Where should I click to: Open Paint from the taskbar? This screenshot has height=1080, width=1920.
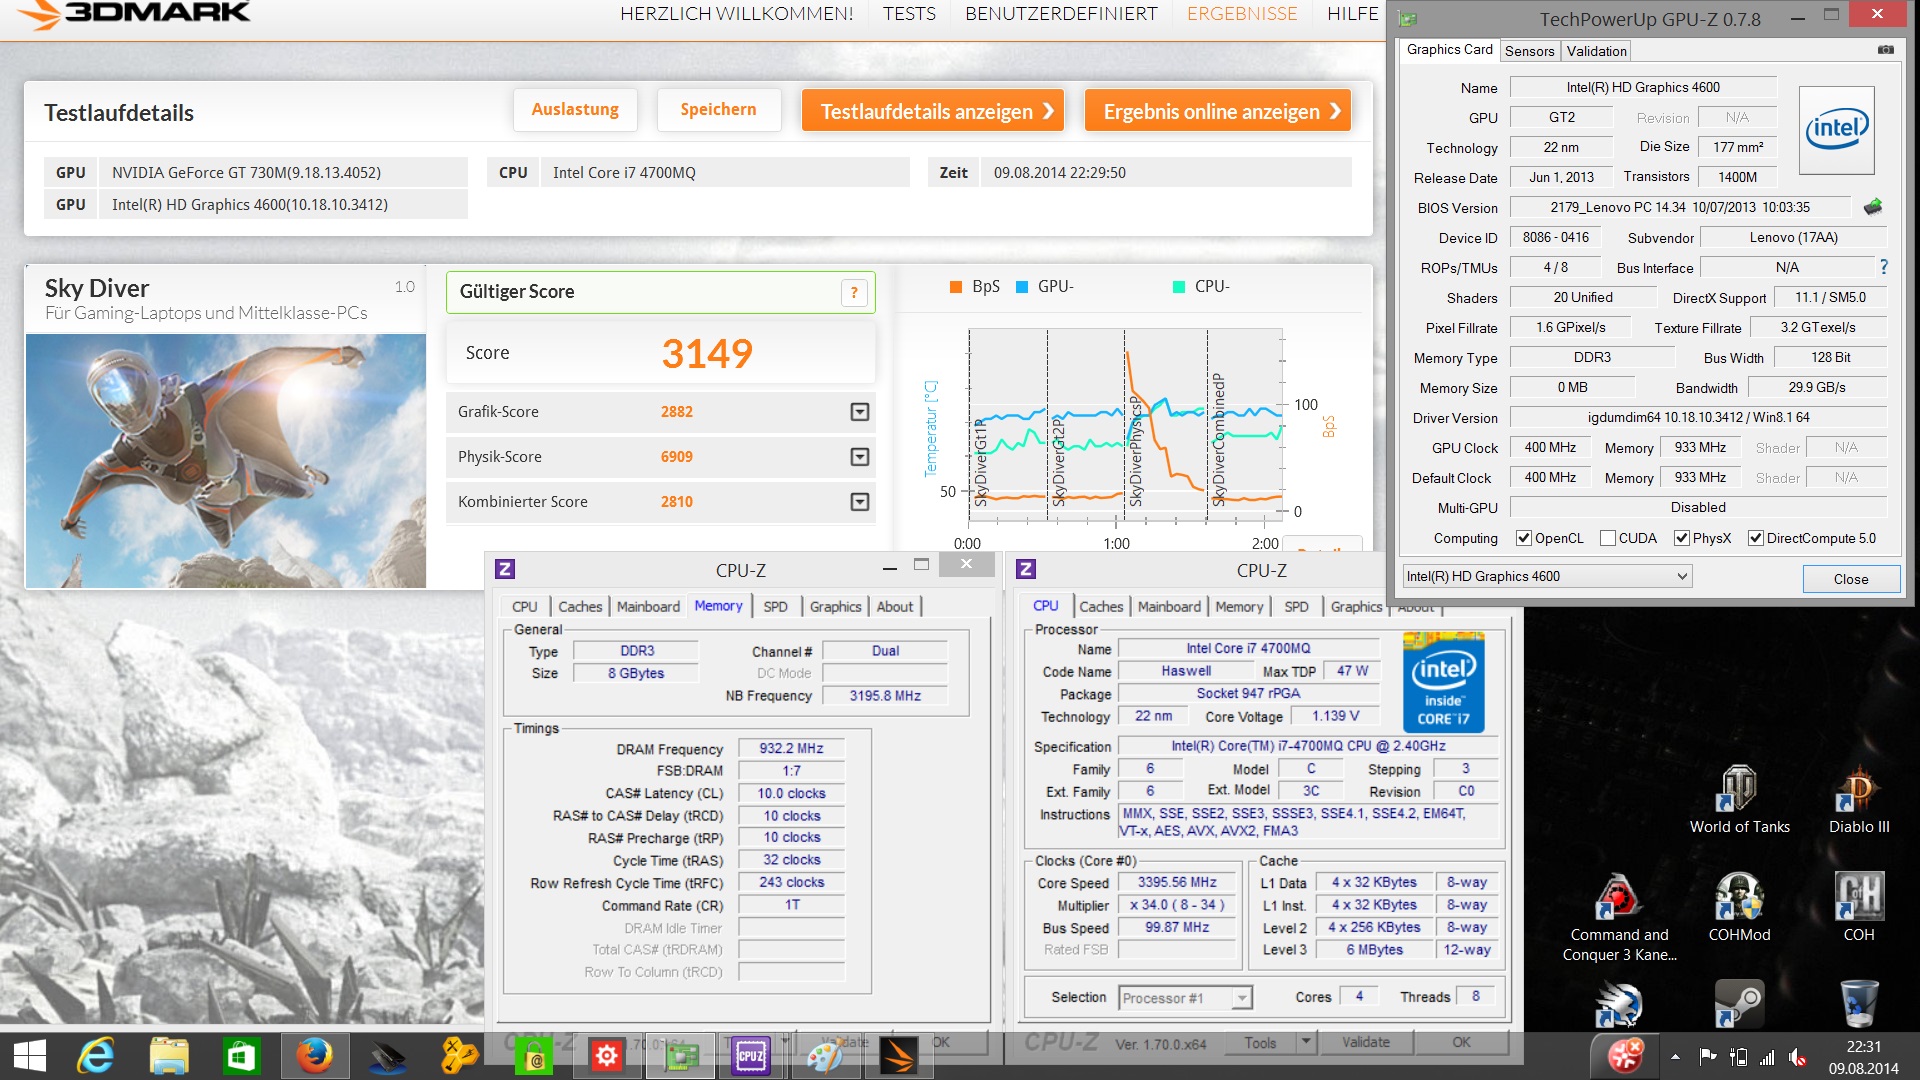coord(824,1056)
